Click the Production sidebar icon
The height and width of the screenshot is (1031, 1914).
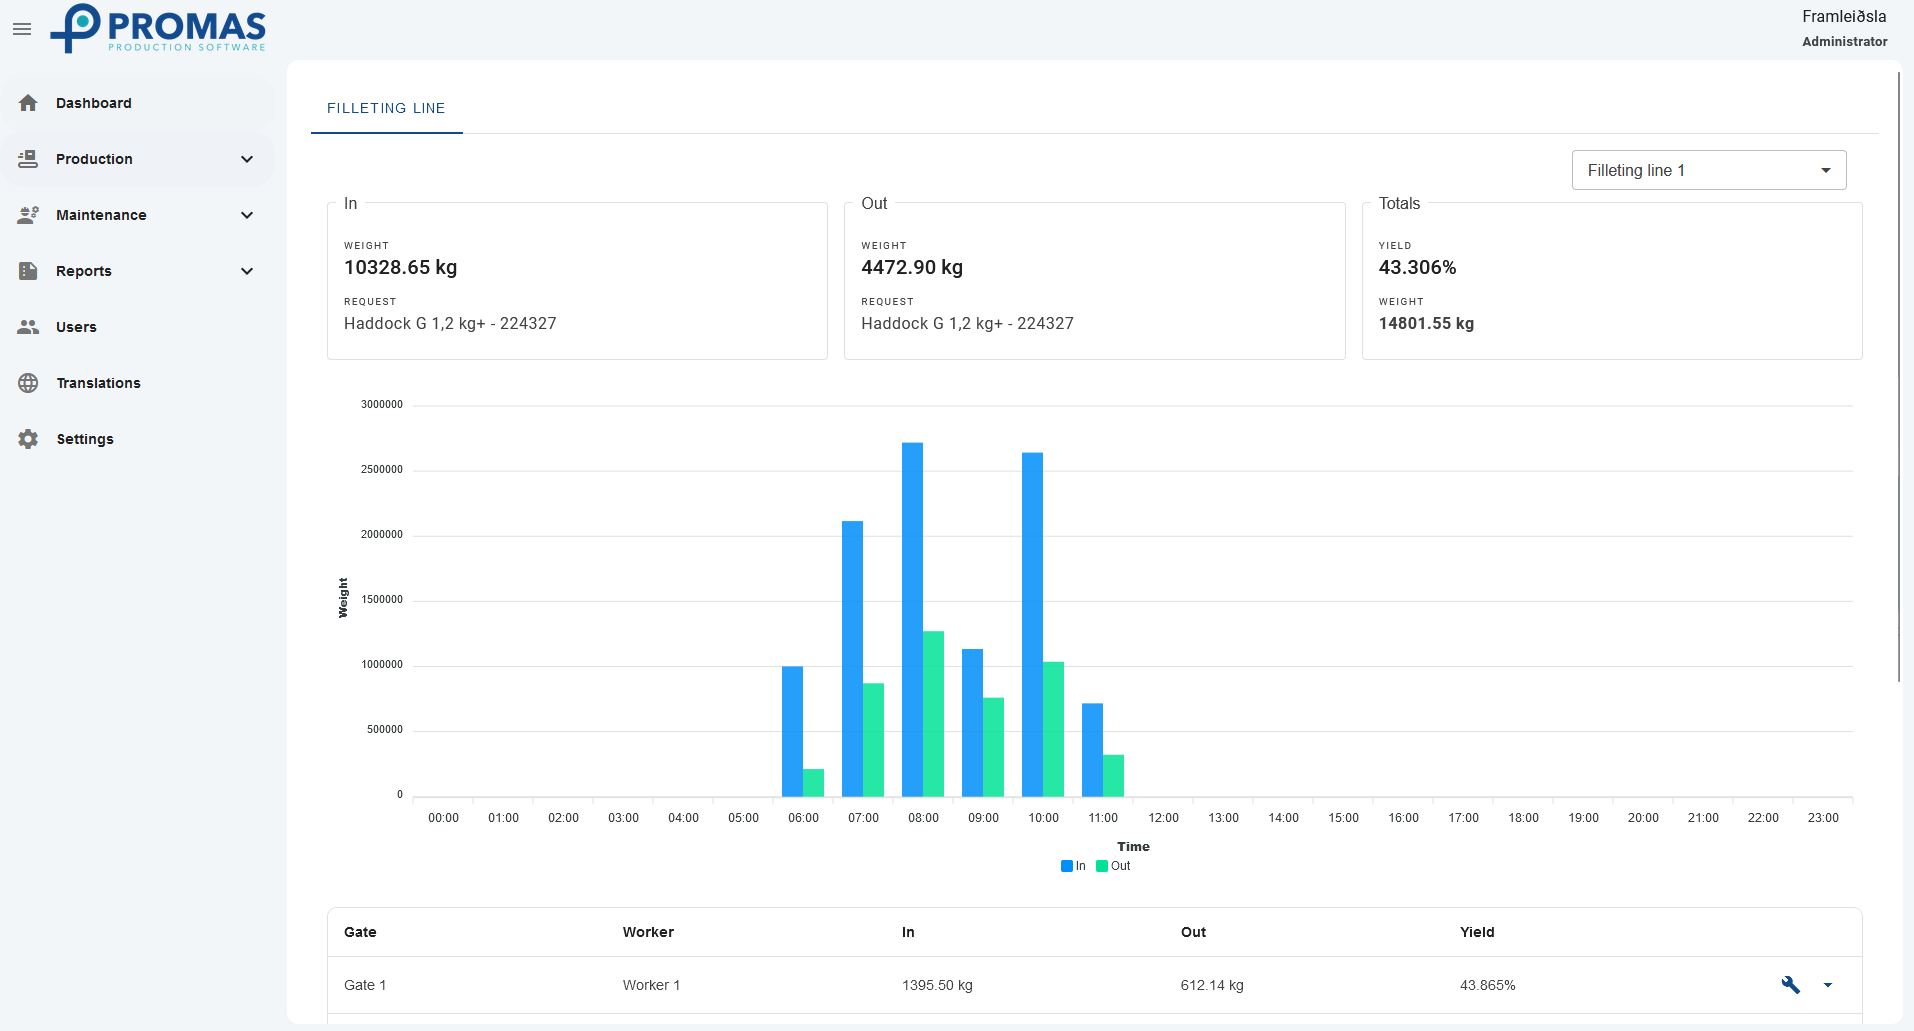(x=28, y=159)
